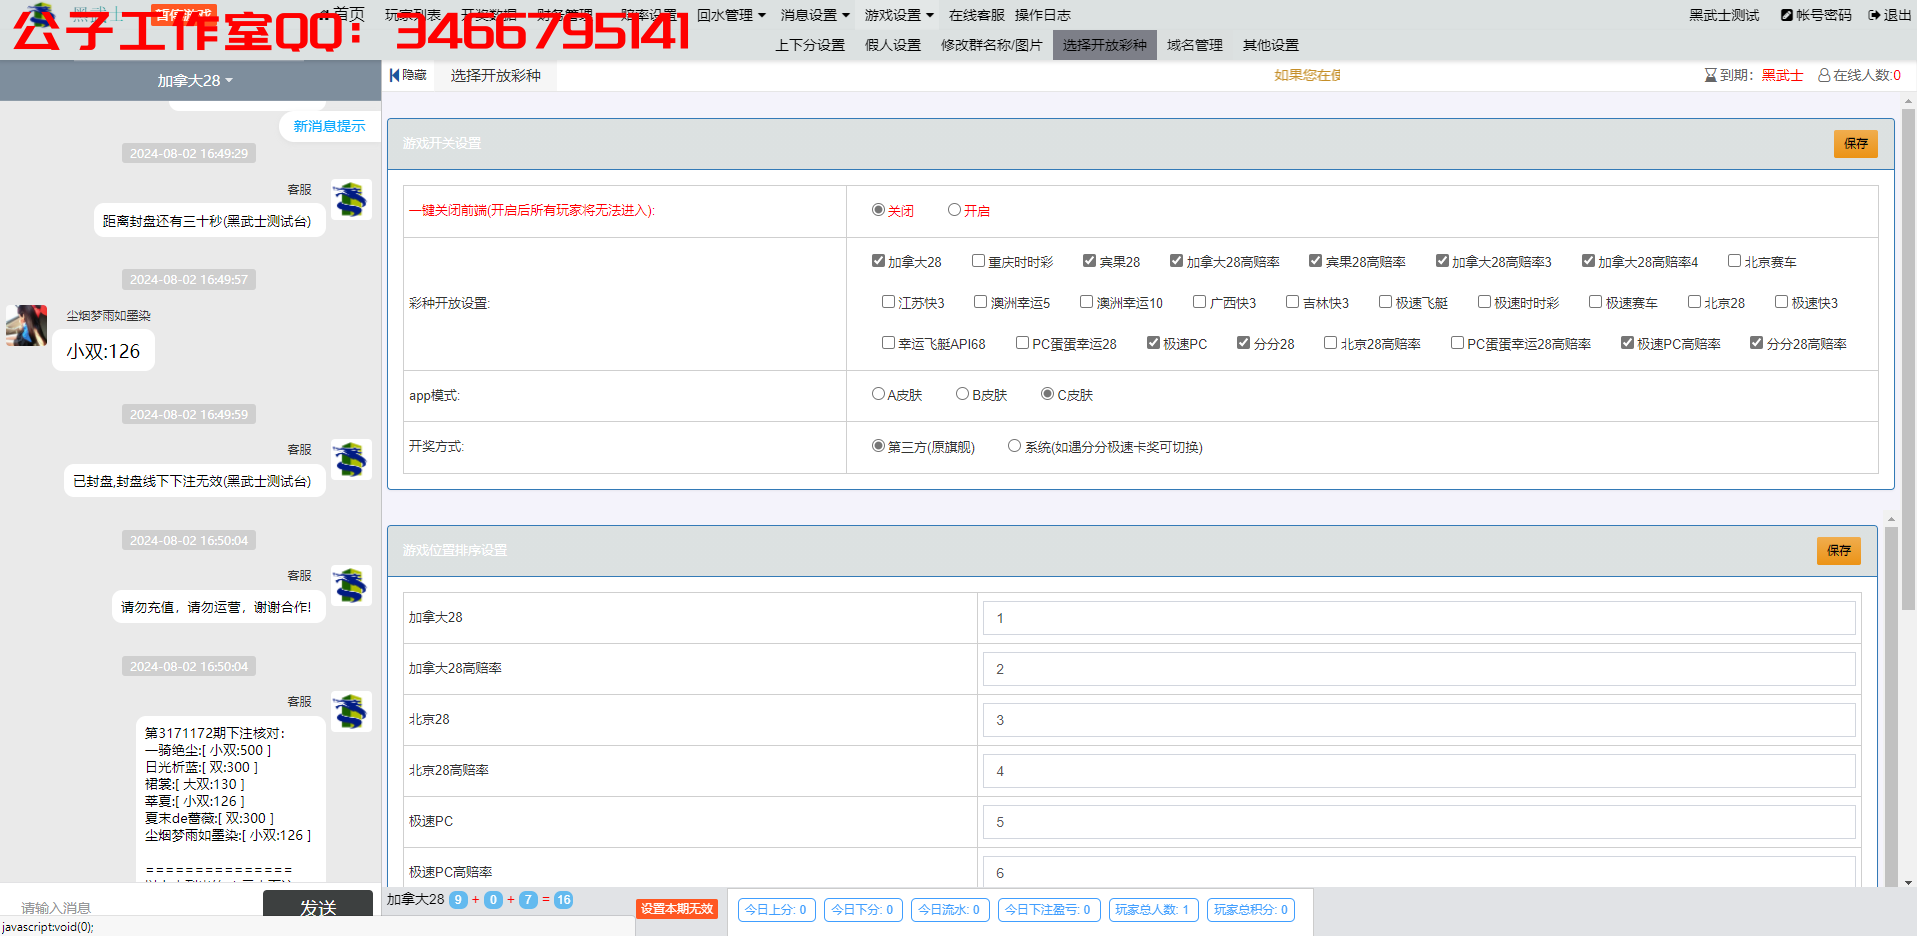
Task: Open 尘烟梦雨如墨染's avatar picture
Action: 26,325
